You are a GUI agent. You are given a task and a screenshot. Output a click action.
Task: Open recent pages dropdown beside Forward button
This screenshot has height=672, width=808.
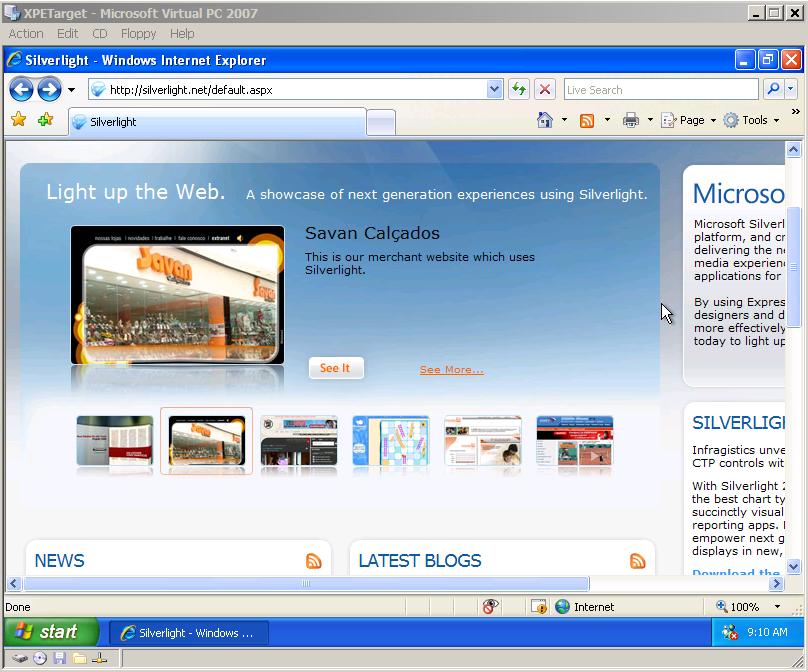(x=71, y=90)
